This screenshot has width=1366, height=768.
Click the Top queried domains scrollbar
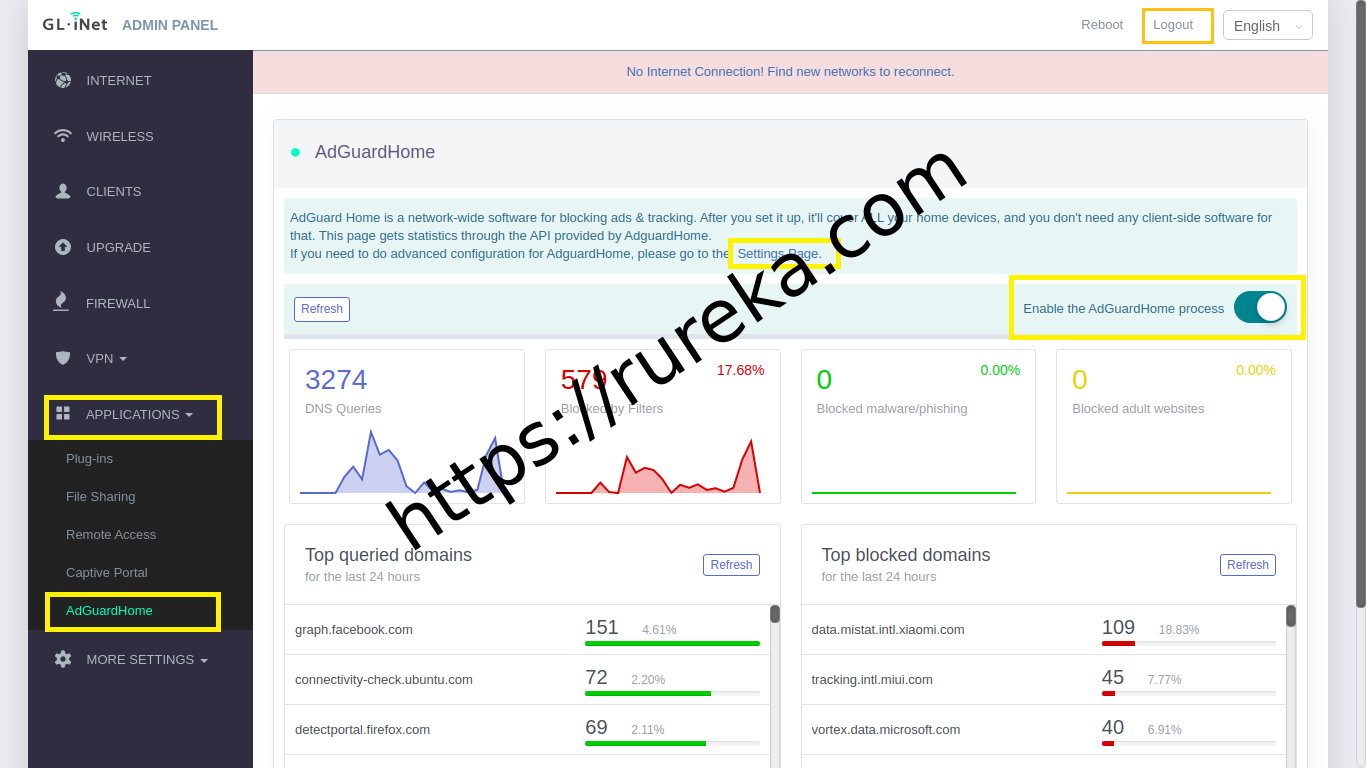coord(775,616)
